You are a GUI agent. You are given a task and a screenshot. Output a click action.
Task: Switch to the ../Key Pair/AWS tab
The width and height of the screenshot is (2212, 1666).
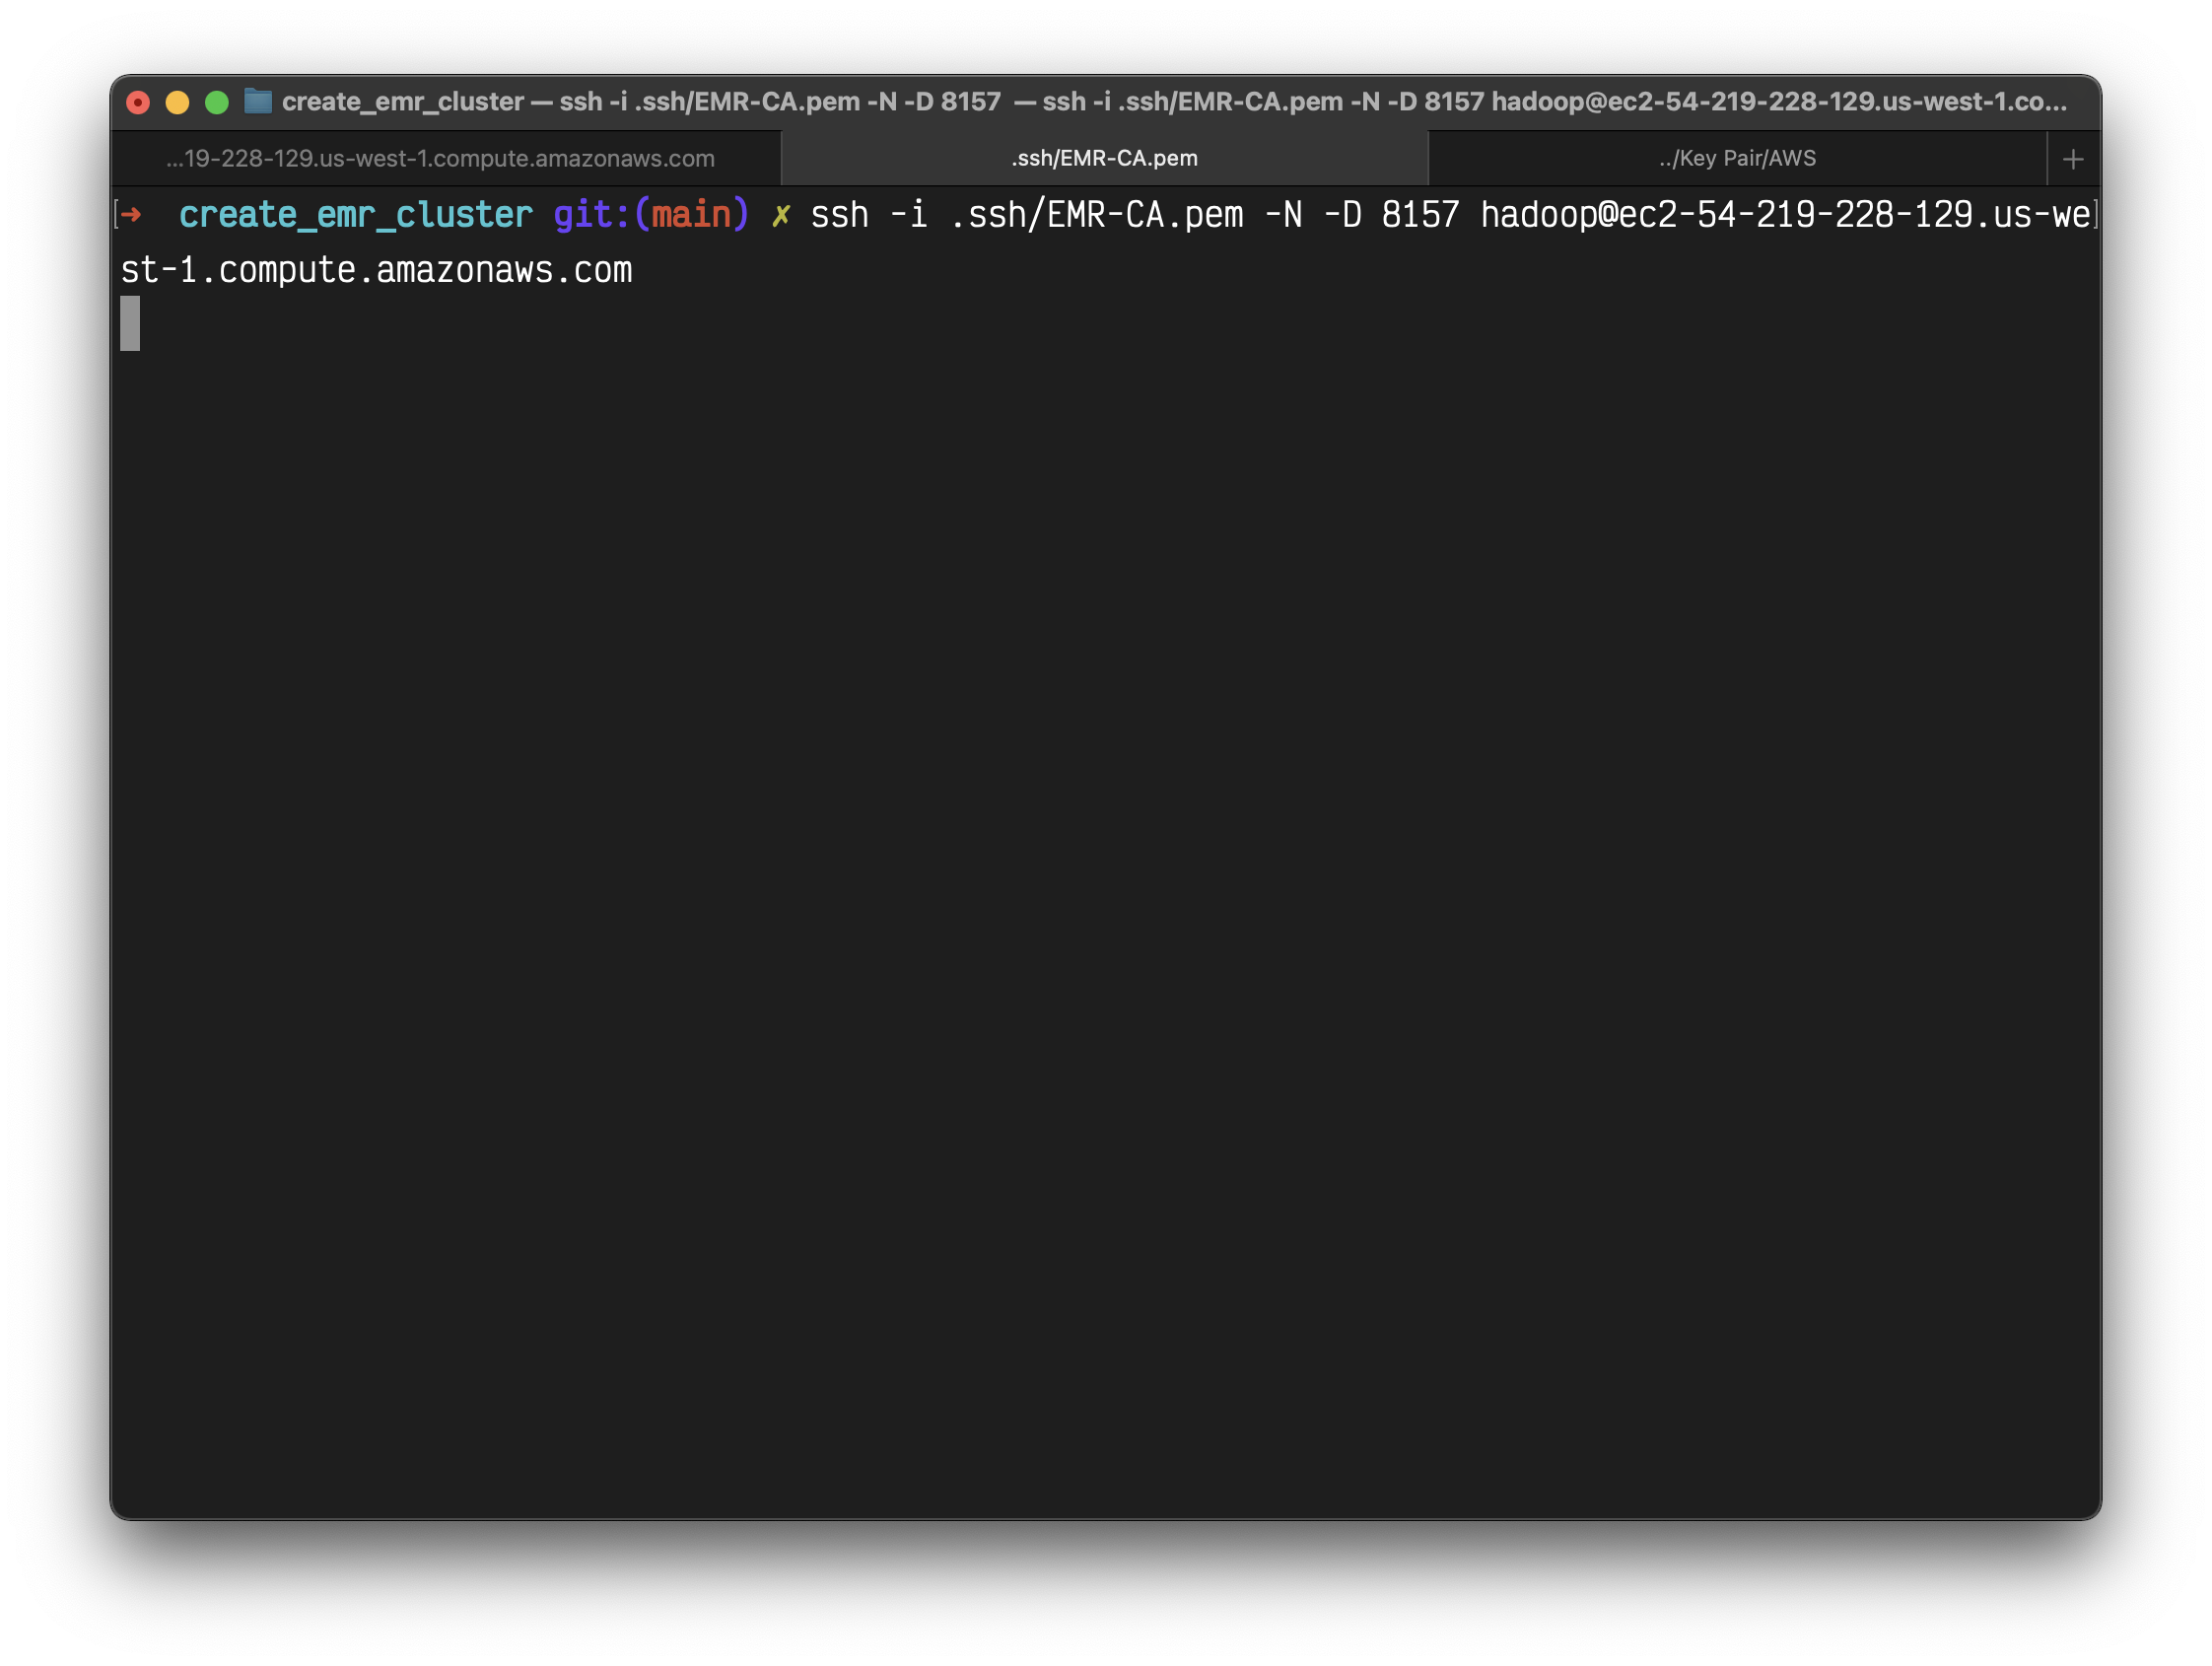point(1737,159)
